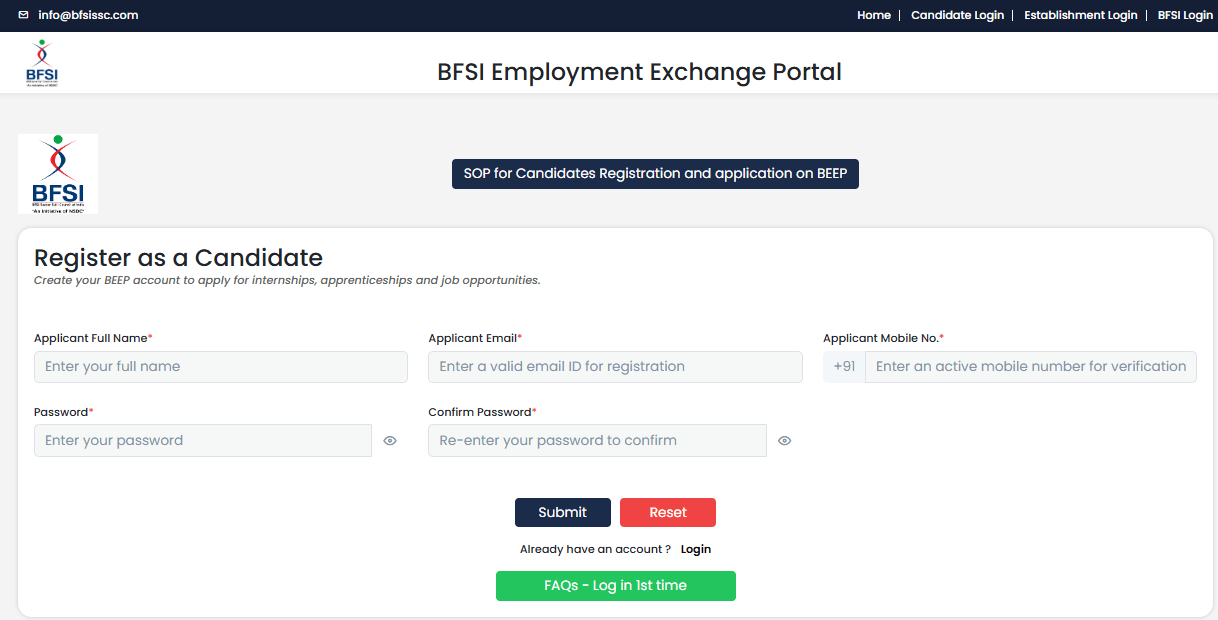Reveal the confirm password using eye icon
This screenshot has height=620, width=1218.
[x=784, y=440]
